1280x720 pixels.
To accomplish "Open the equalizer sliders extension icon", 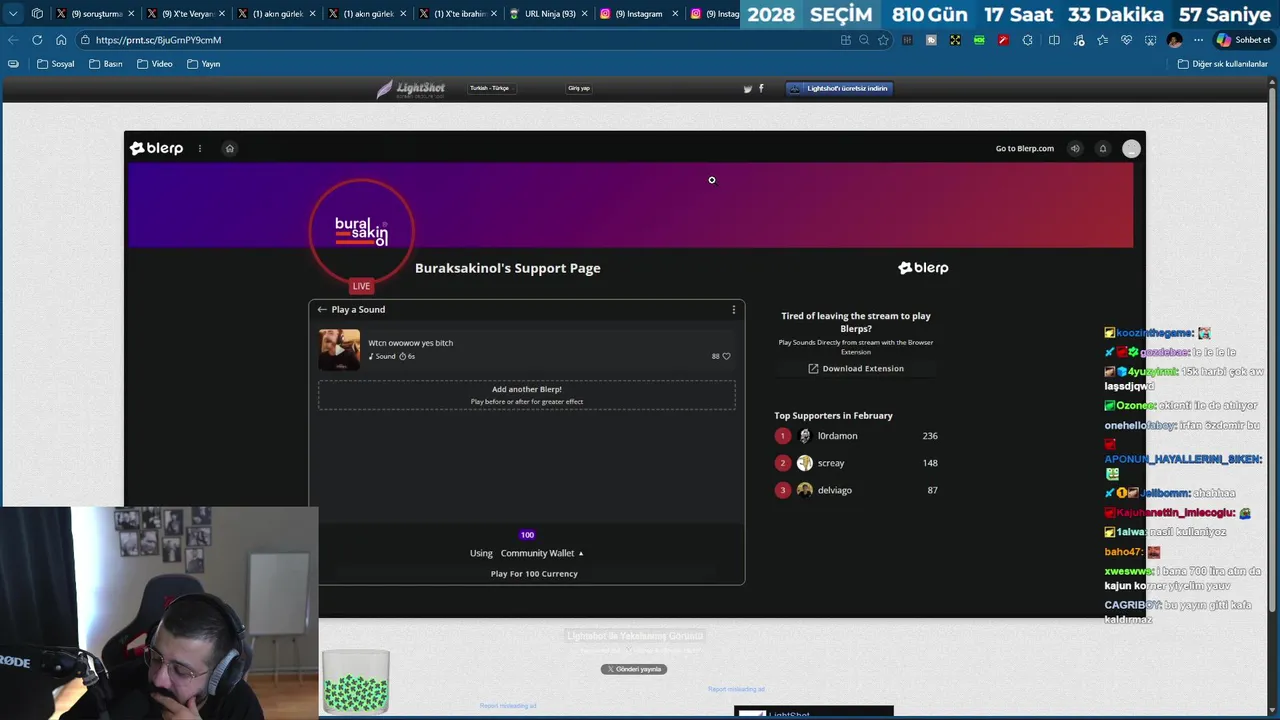I will 907,40.
